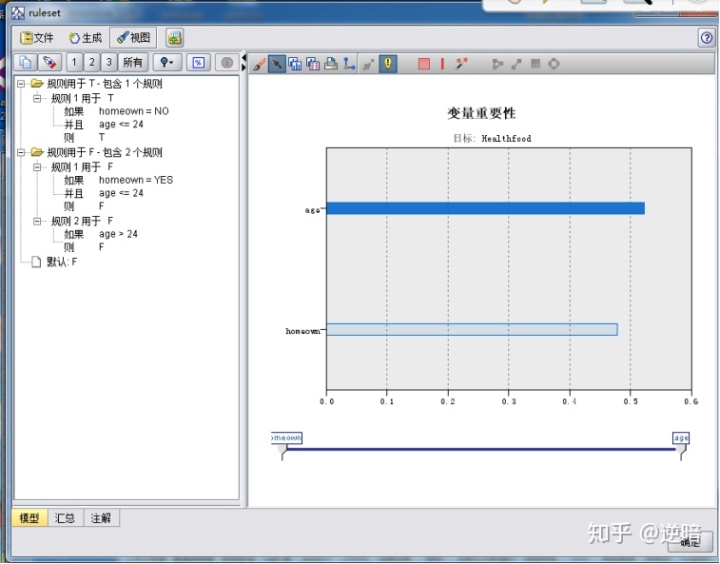The height and width of the screenshot is (564, 720).
Task: Toggle the yellow lightbulb tooltip button
Action: click(x=388, y=64)
